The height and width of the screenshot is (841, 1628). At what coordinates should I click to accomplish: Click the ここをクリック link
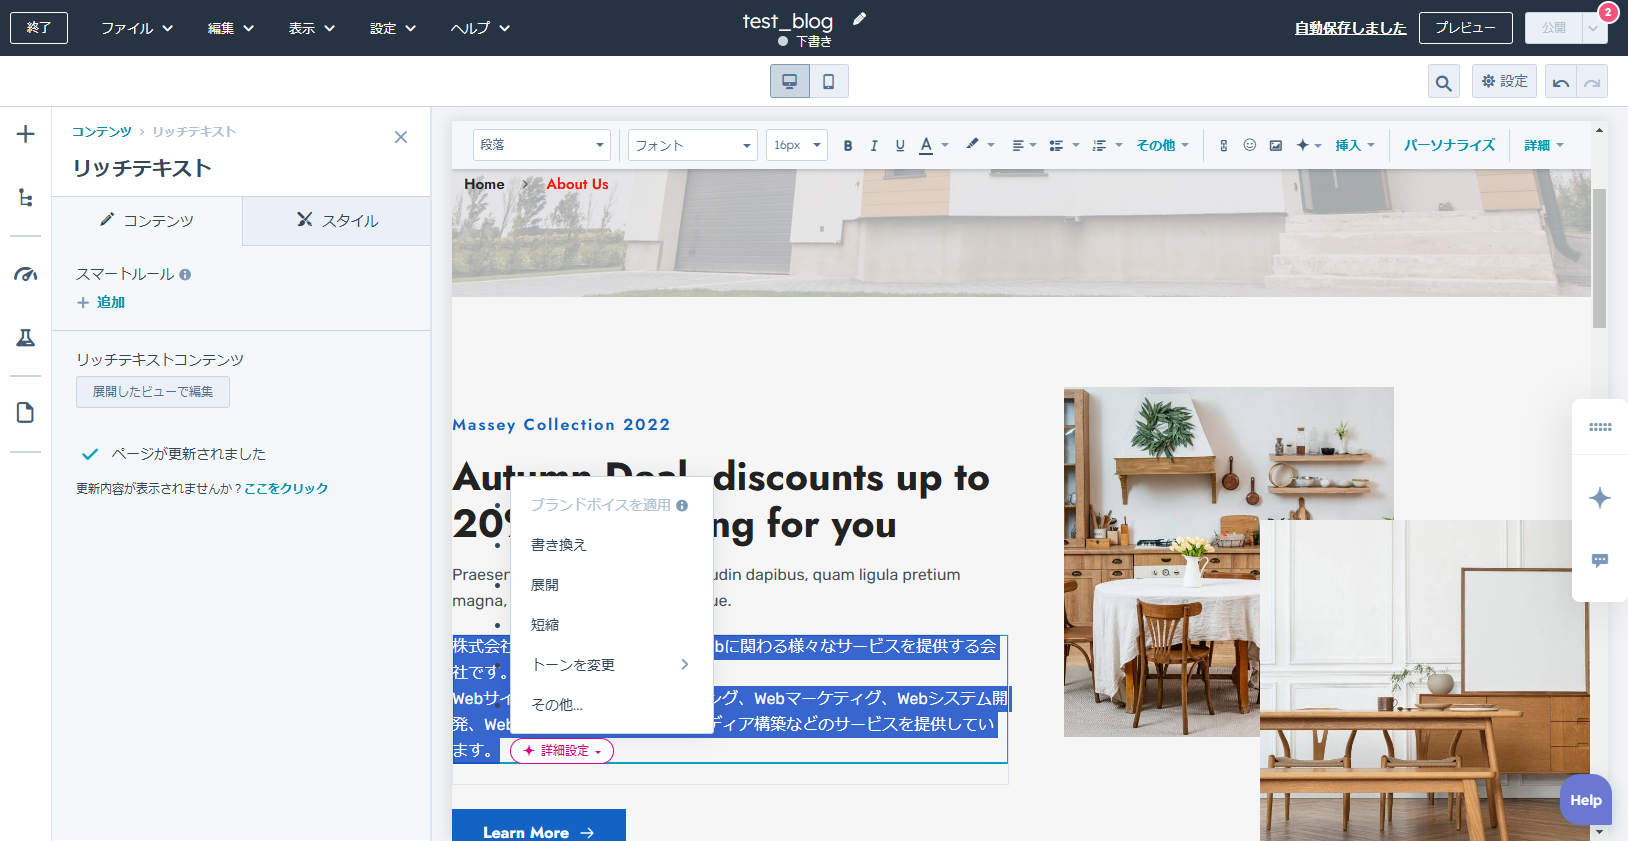click(x=286, y=489)
